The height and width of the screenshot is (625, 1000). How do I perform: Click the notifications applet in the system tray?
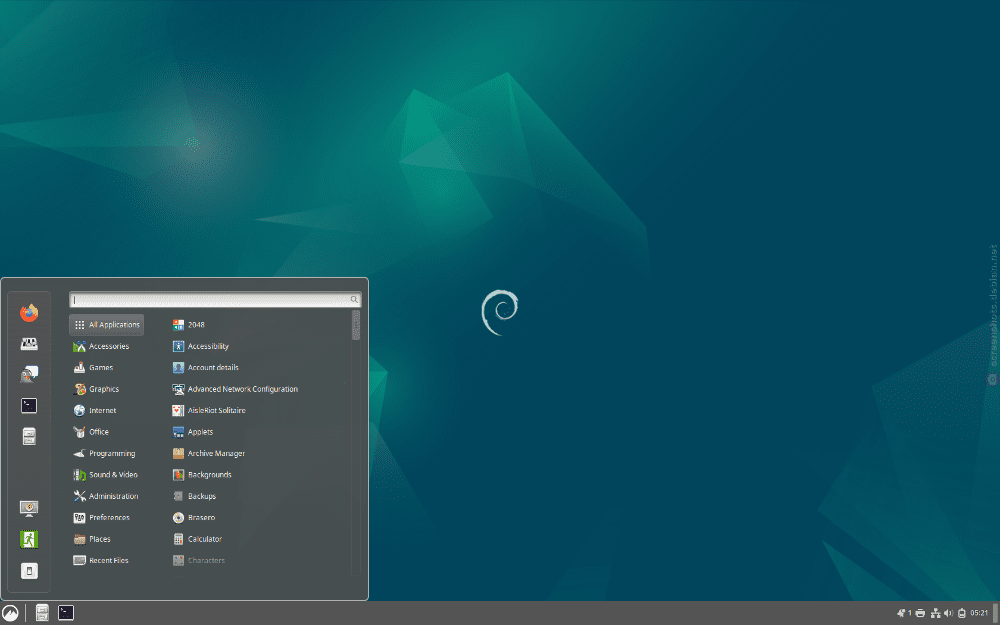[901, 612]
